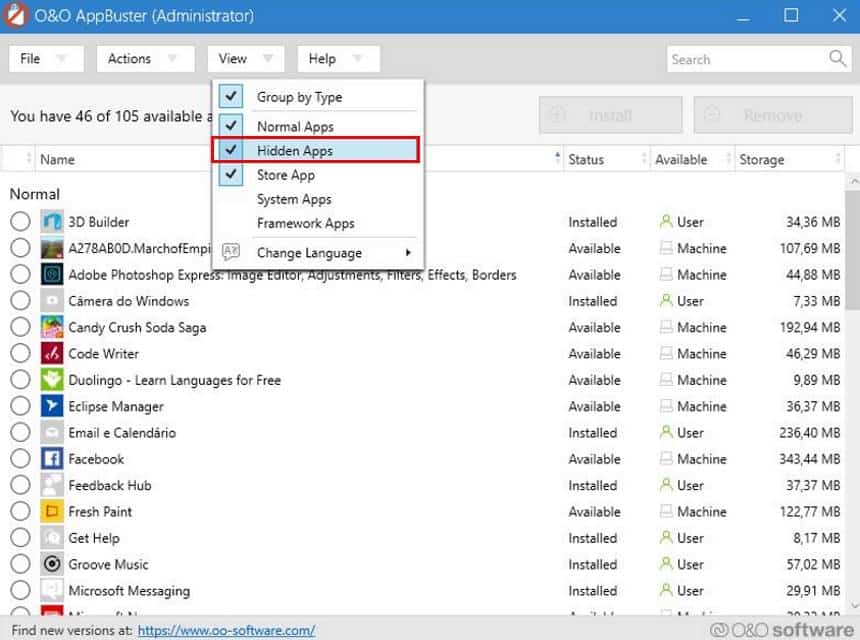Click the Machine icon in Candy Crush row
This screenshot has width=860, height=640.
[x=666, y=327]
